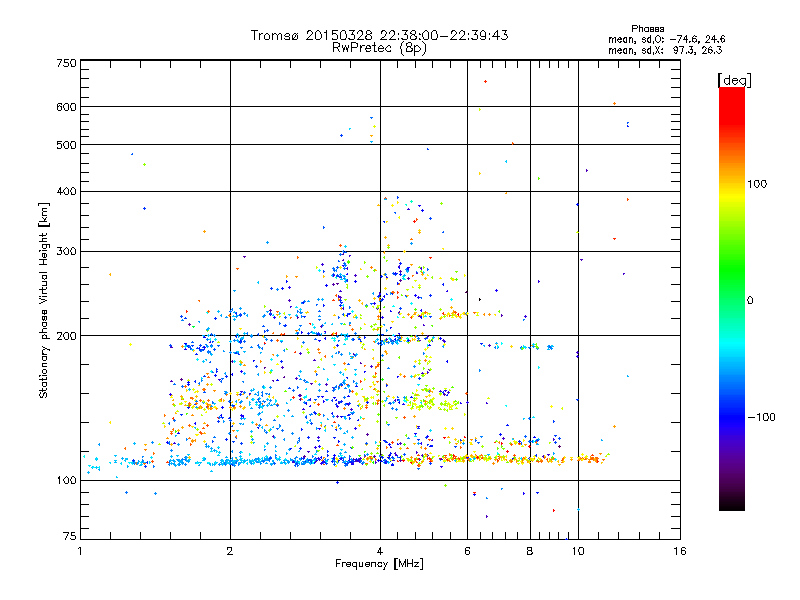Click the black bottom of the colorbar
The height and width of the screenshot is (600, 800).
point(732,503)
